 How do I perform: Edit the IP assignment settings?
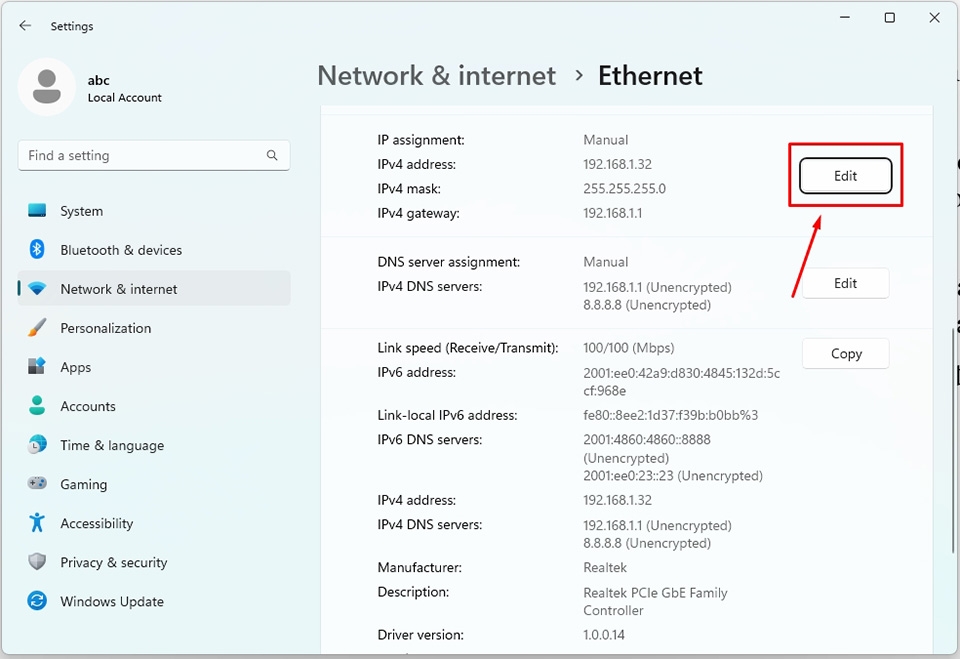(x=845, y=175)
